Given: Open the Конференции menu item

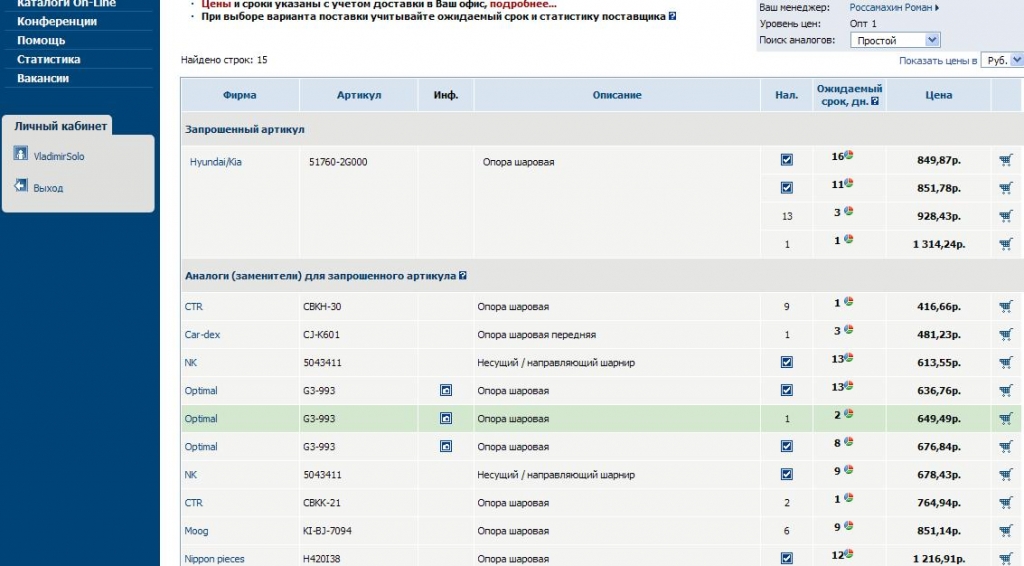Looking at the screenshot, I should tap(57, 21).
